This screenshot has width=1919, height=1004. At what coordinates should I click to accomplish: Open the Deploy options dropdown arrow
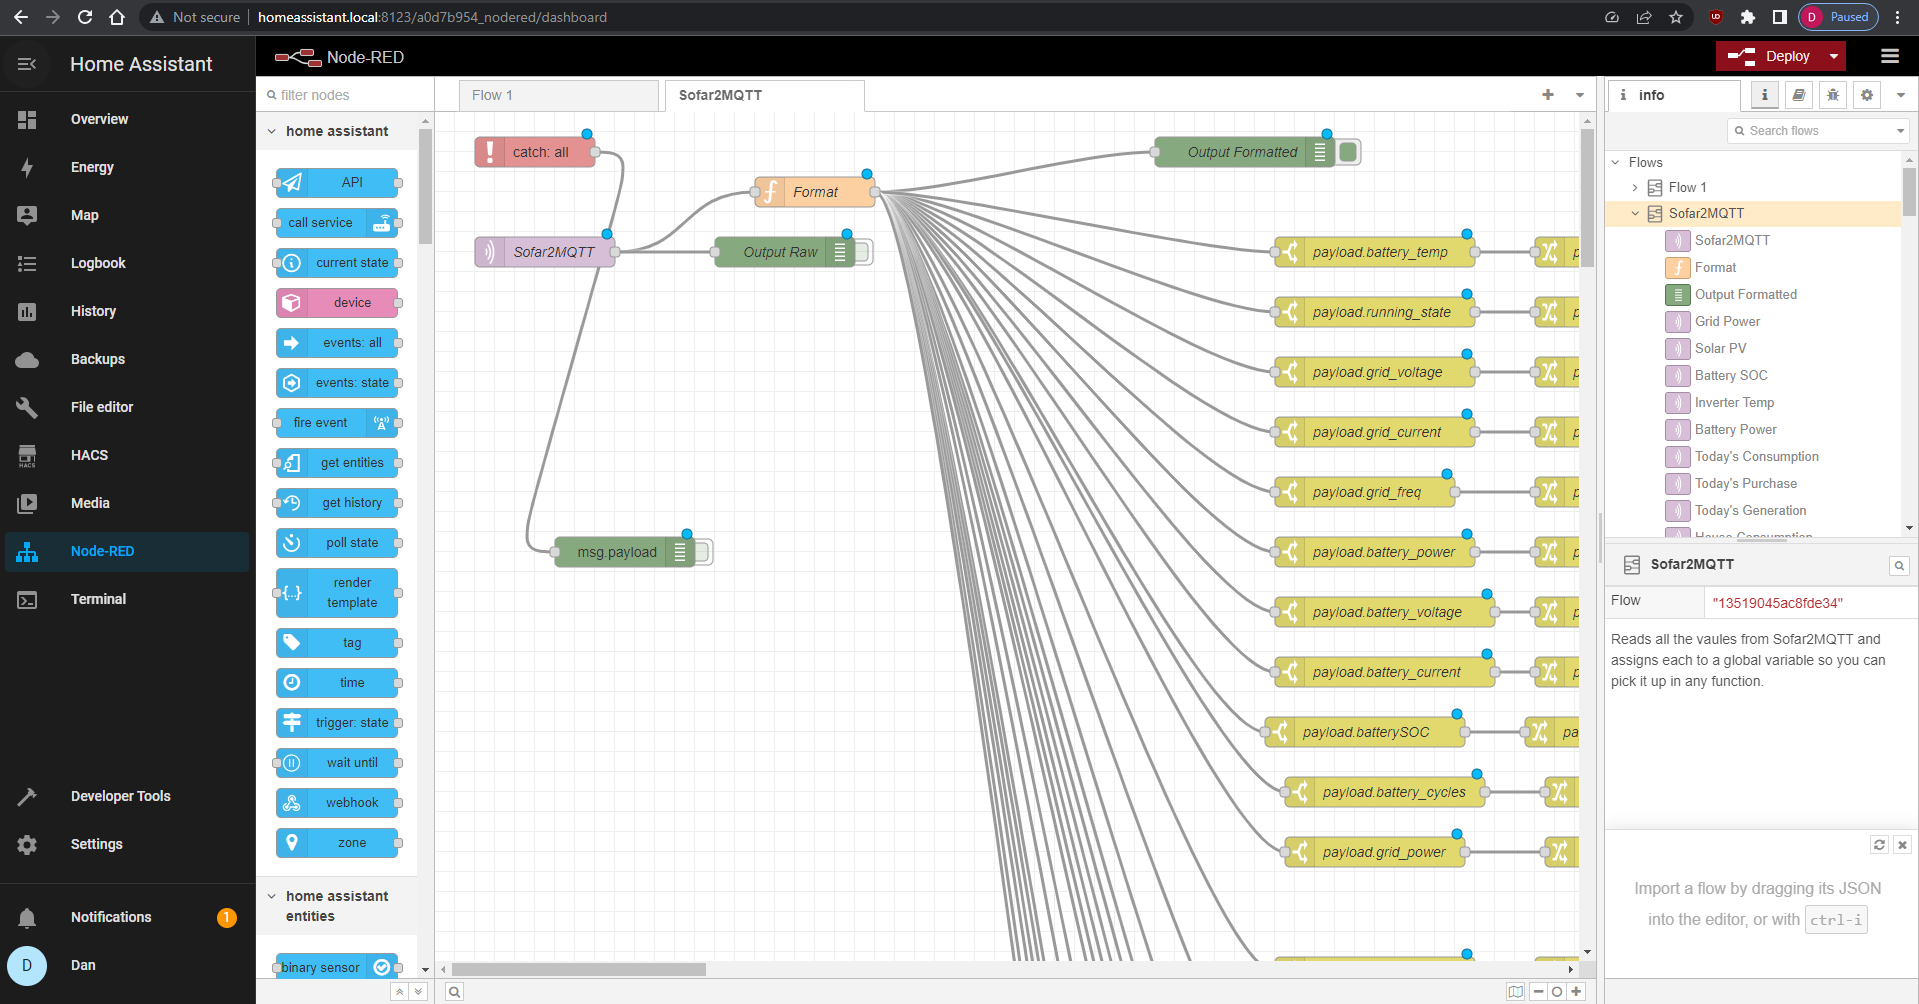pos(1833,57)
